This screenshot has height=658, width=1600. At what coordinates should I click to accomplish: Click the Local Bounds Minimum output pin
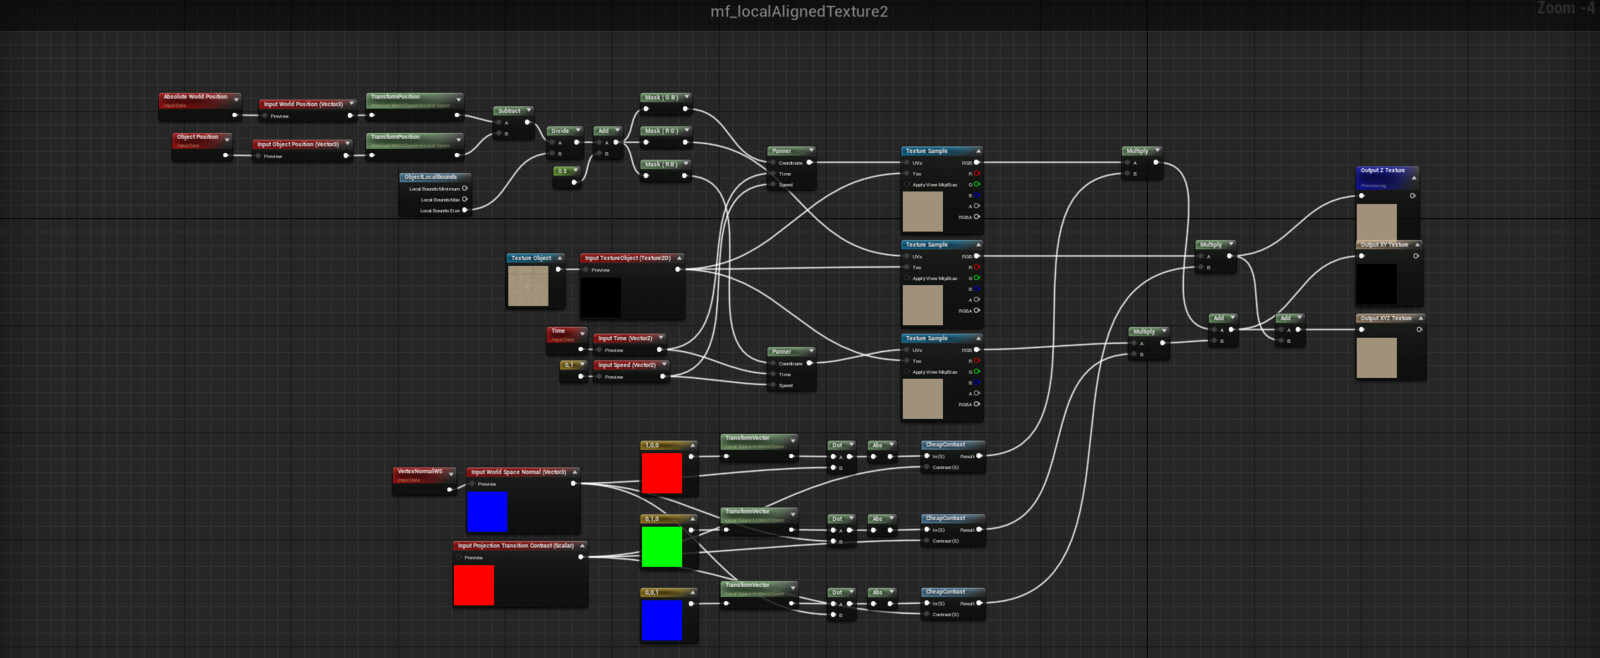click(465, 188)
